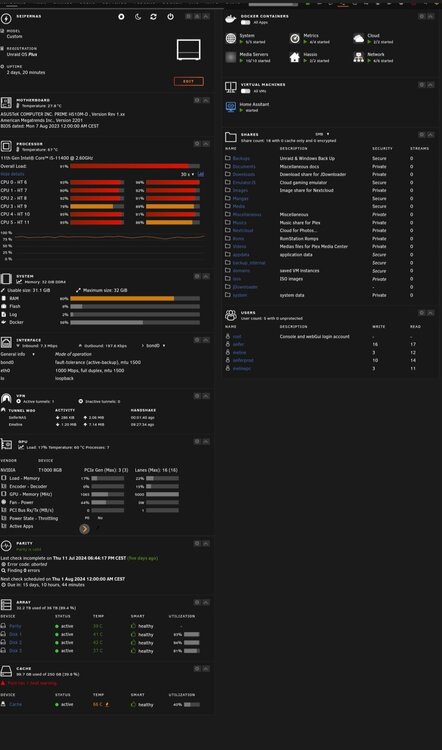Open the Parity device link
Screen dimensions: 442x750
(x=15, y=626)
